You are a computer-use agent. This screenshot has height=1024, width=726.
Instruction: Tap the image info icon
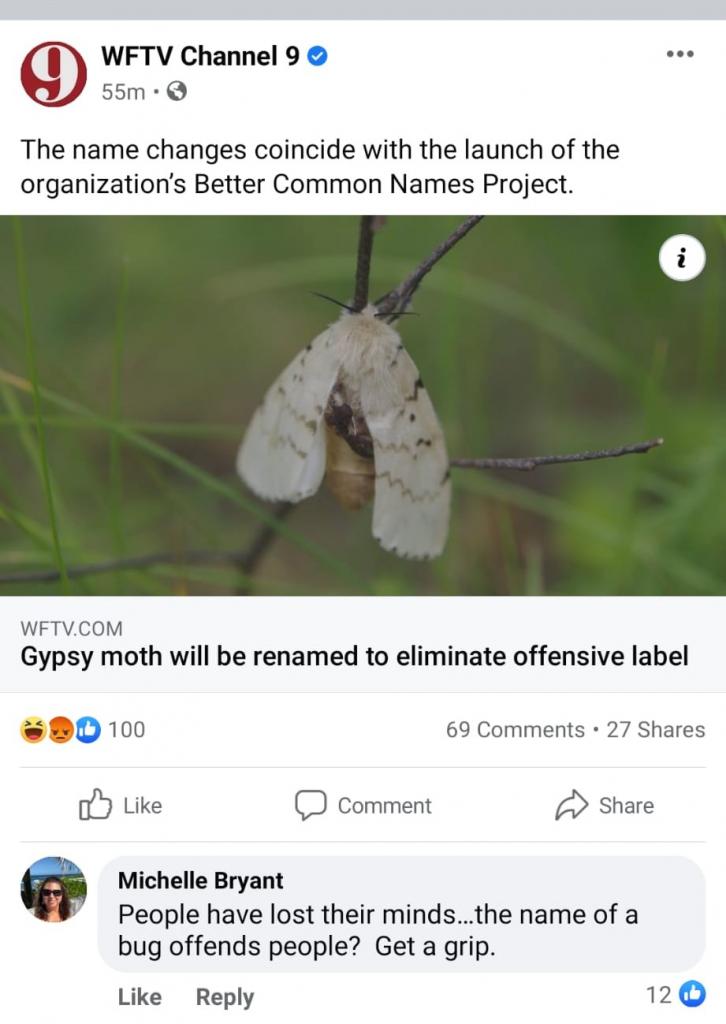tap(682, 260)
